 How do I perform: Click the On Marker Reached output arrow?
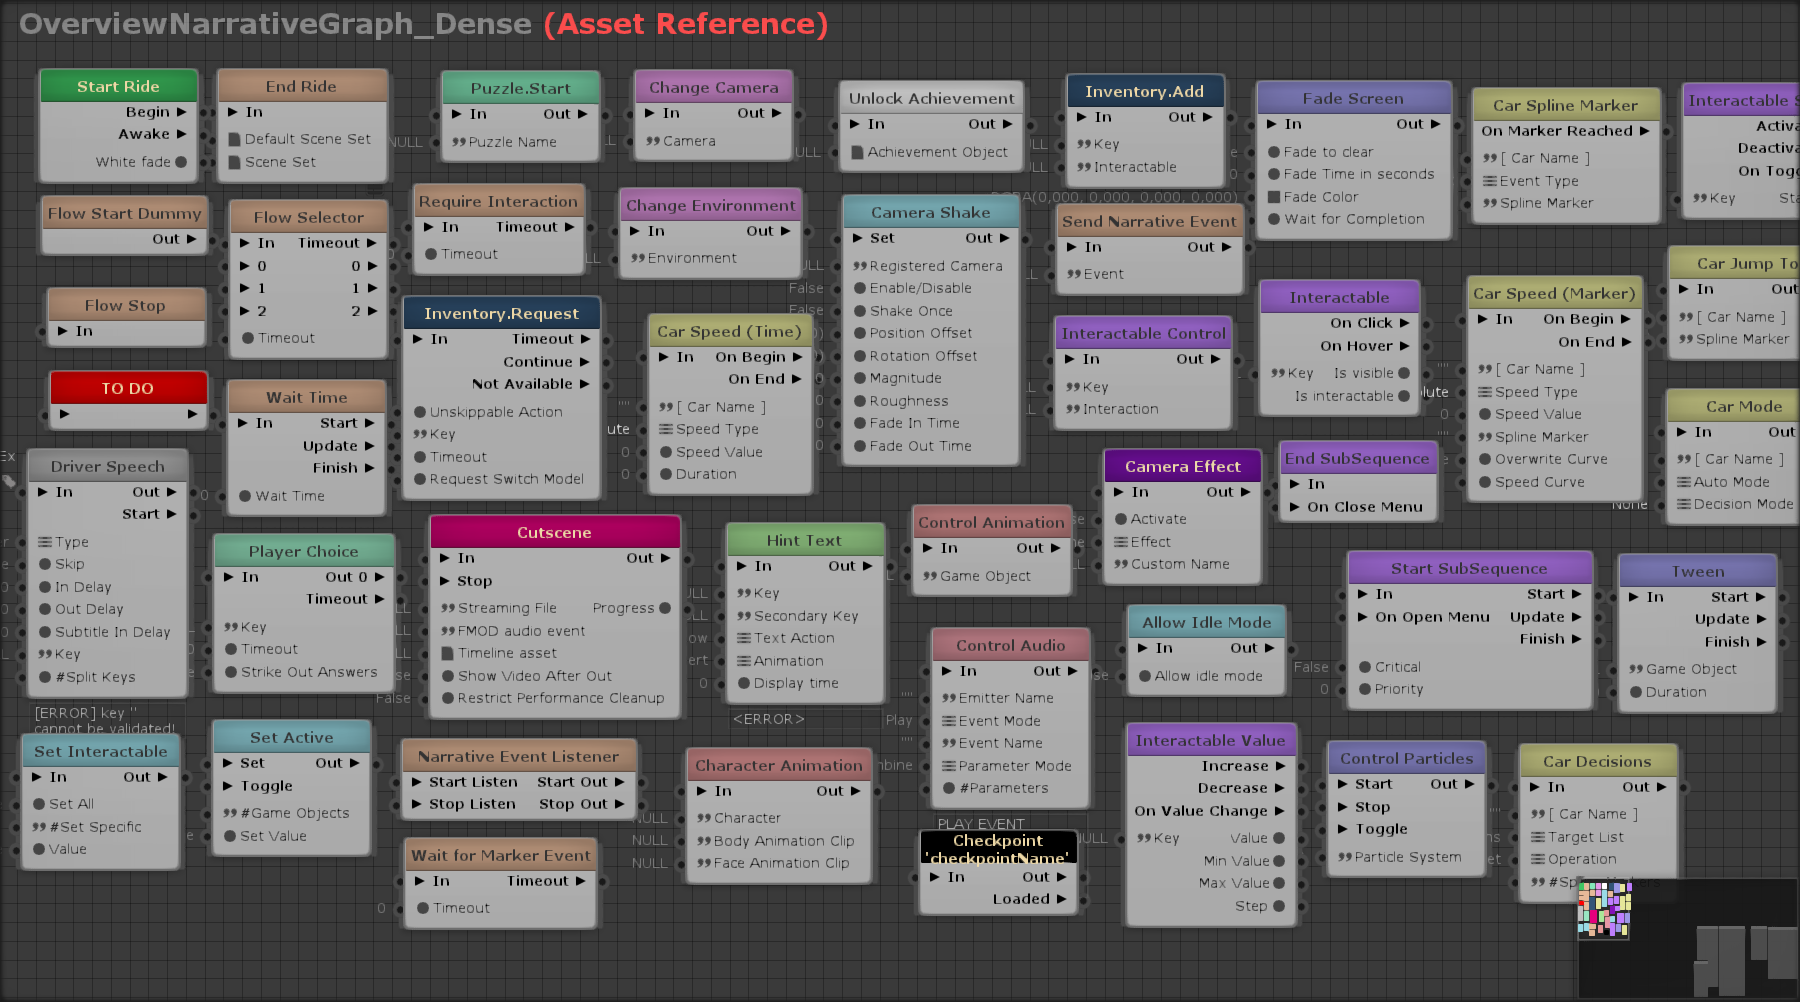(1644, 131)
